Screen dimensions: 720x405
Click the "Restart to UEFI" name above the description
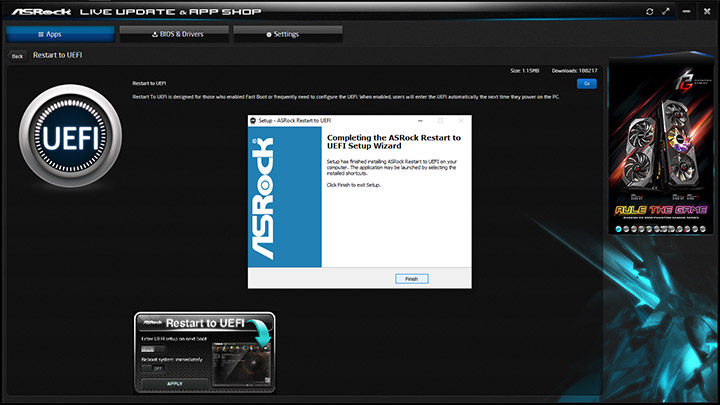[x=149, y=84]
